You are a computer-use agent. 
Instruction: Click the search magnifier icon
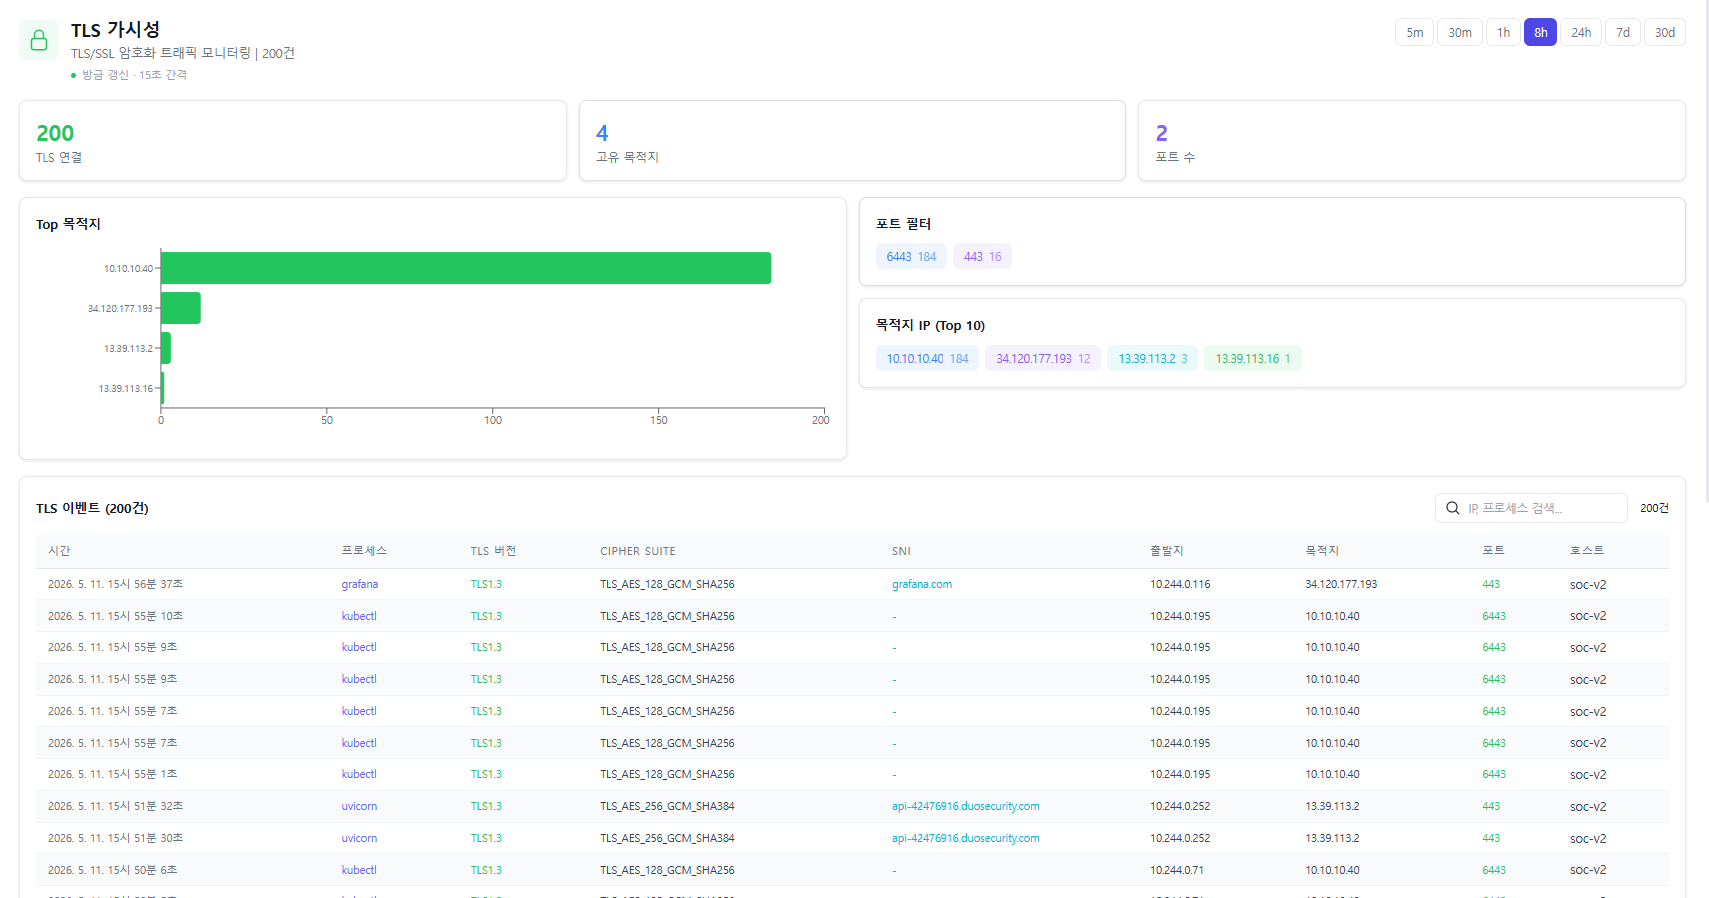(1453, 508)
